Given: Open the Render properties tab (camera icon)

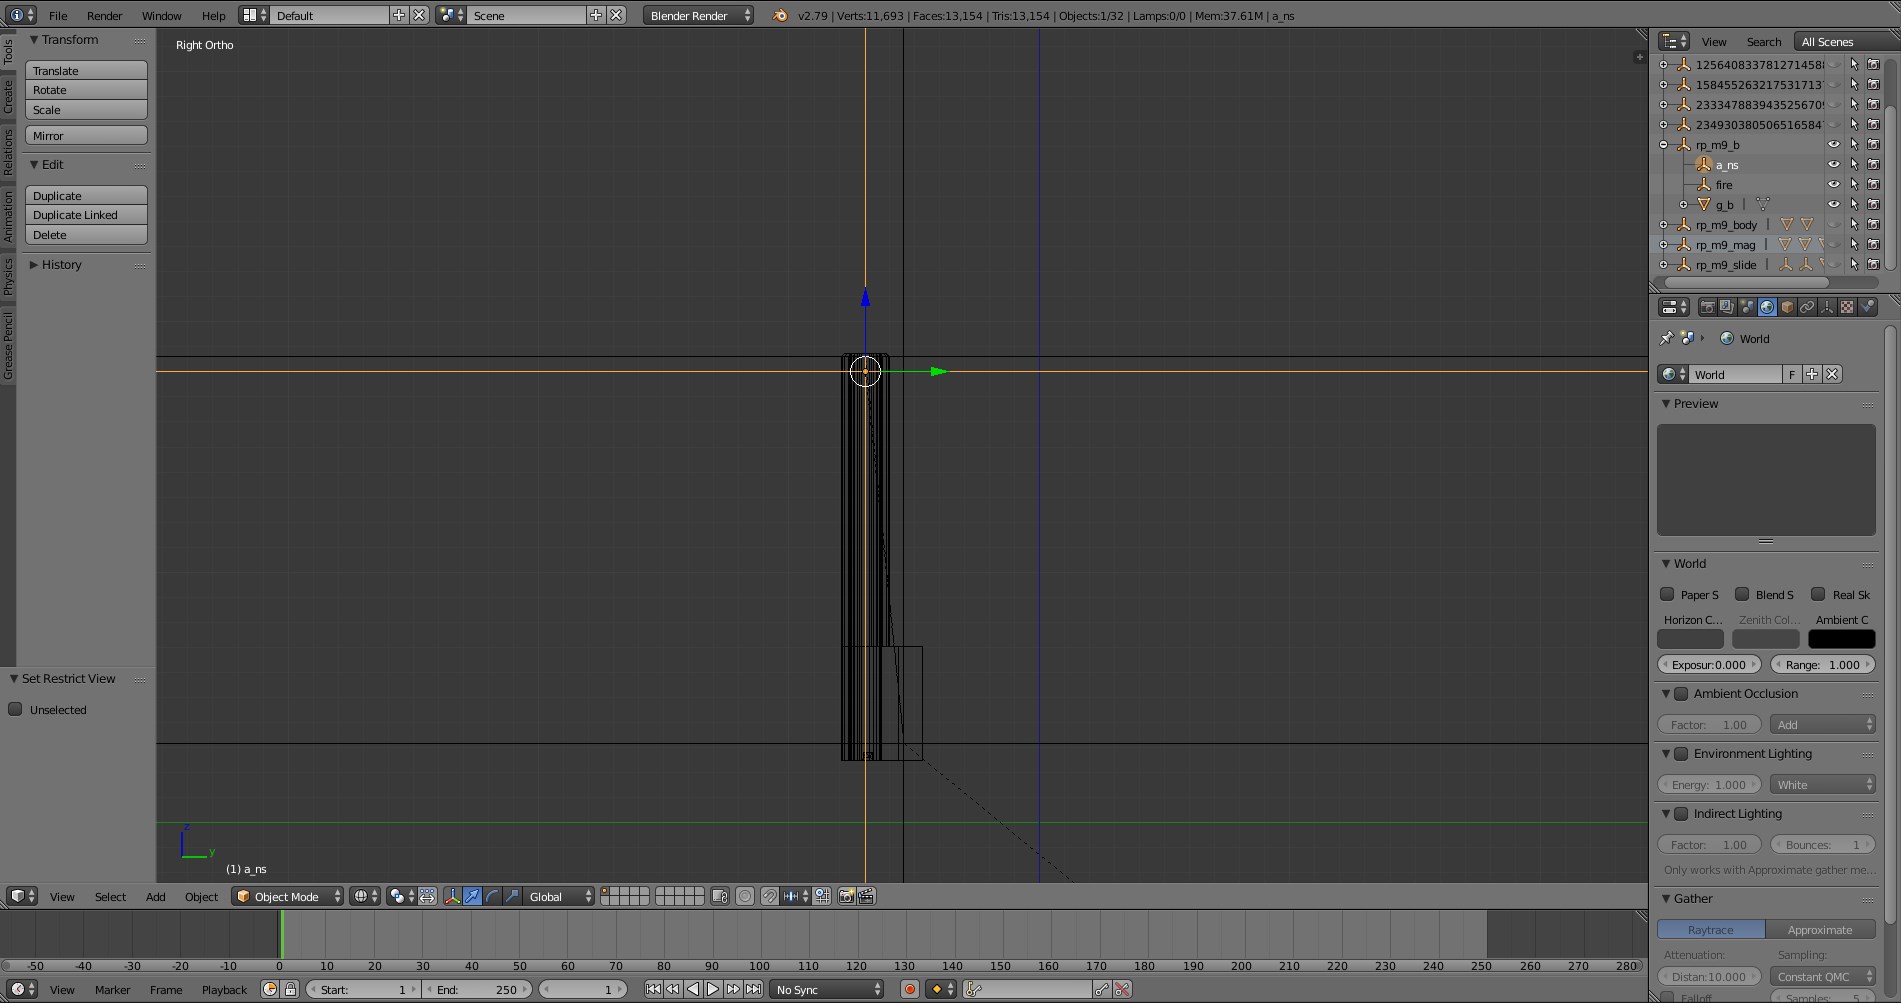Looking at the screenshot, I should (x=1707, y=307).
